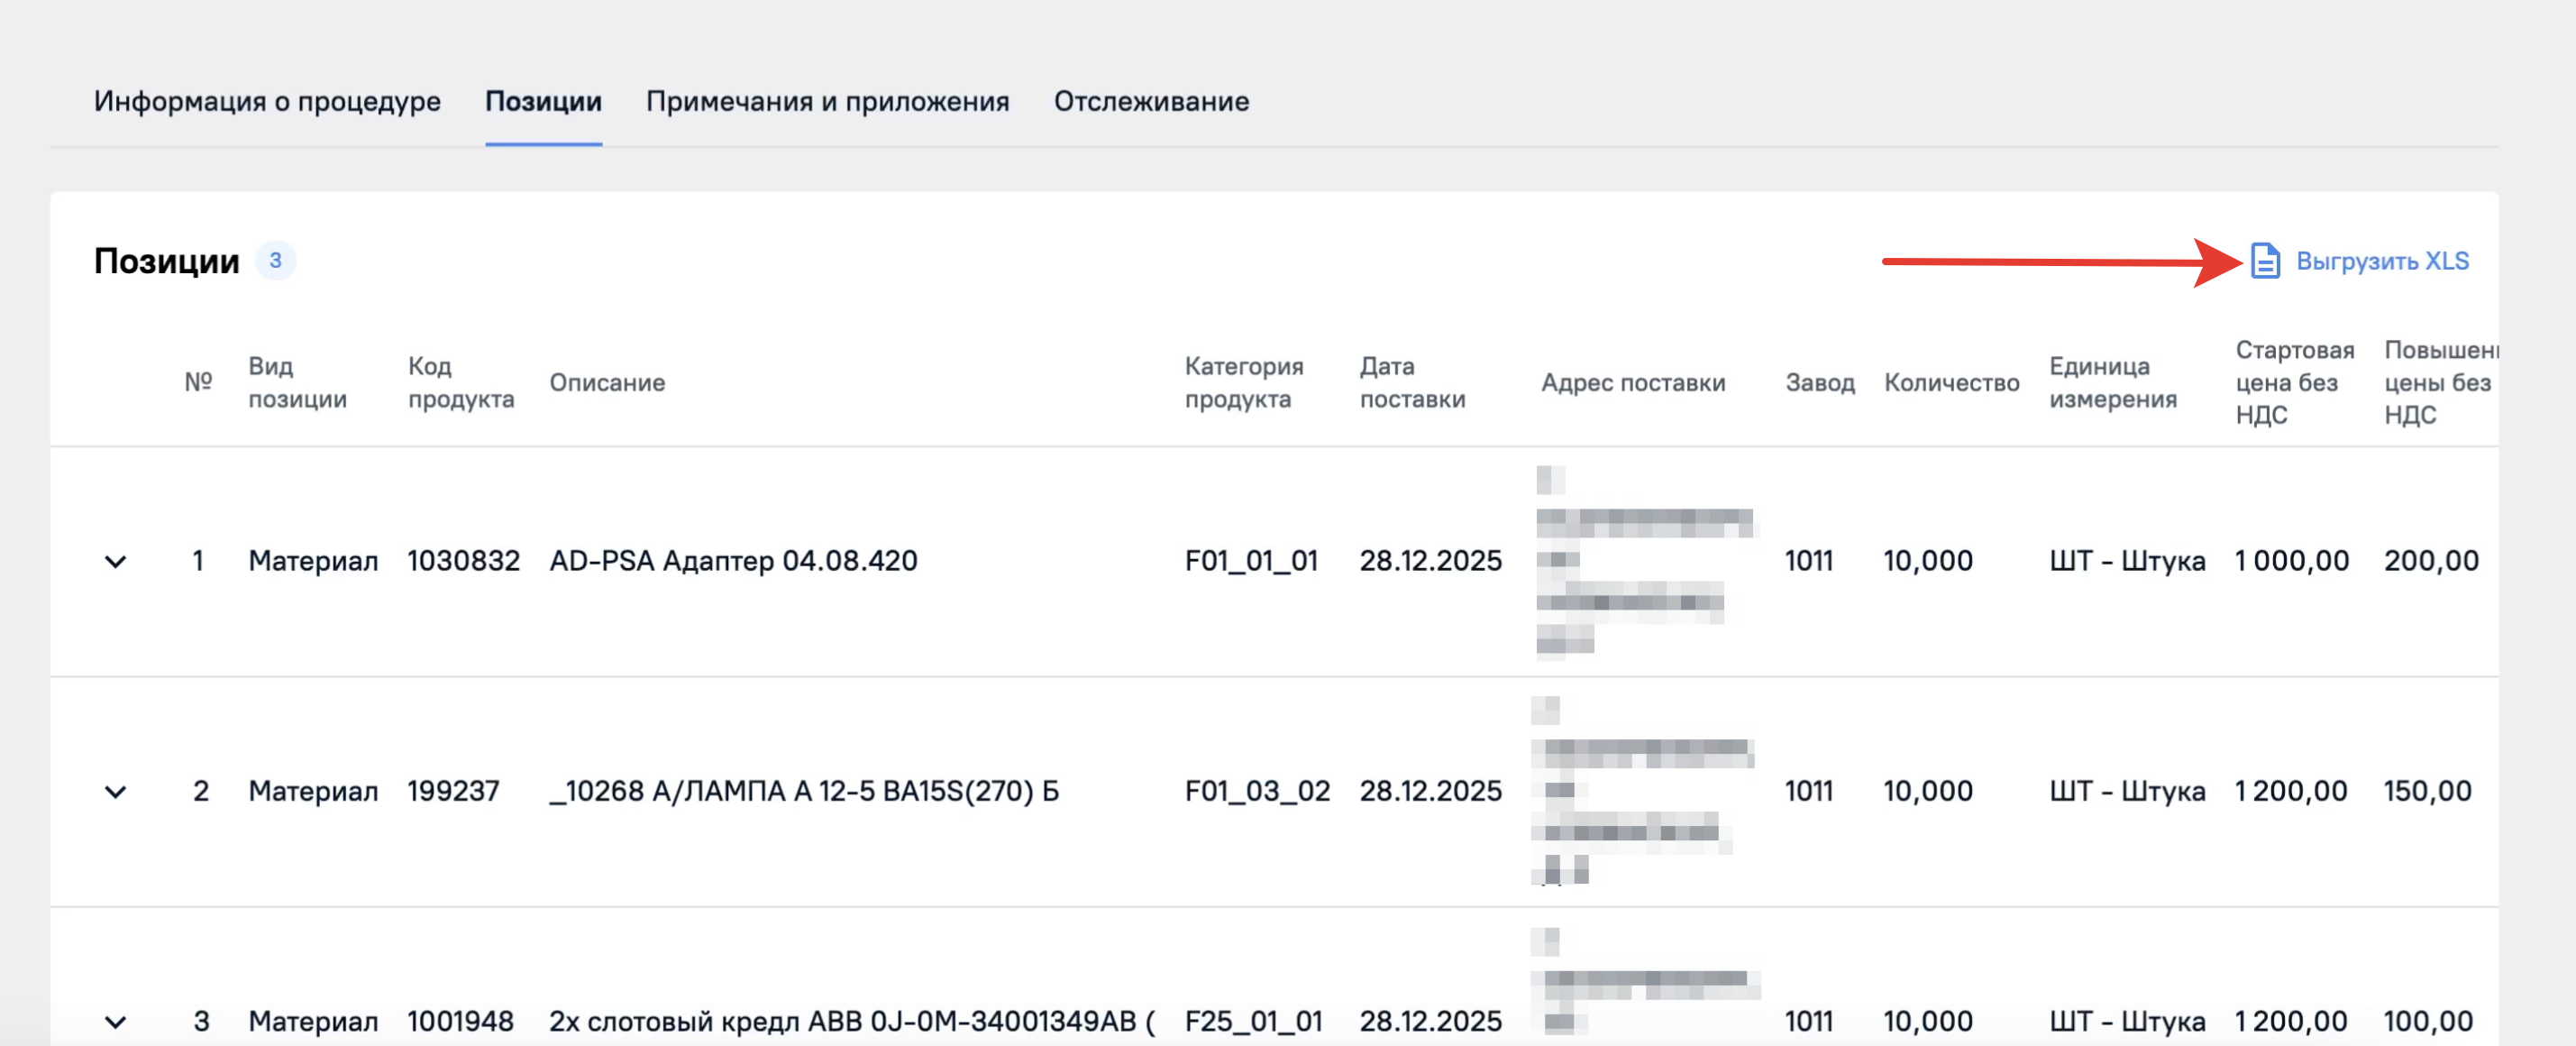The height and width of the screenshot is (1046, 2576).
Task: Click the Завод column header
Action: click(1820, 382)
